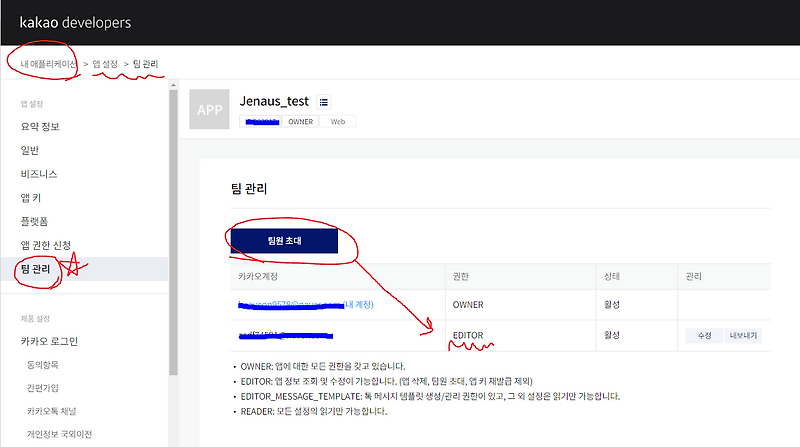Open 동의항목 submenu
The height and width of the screenshot is (447, 800).
43,365
